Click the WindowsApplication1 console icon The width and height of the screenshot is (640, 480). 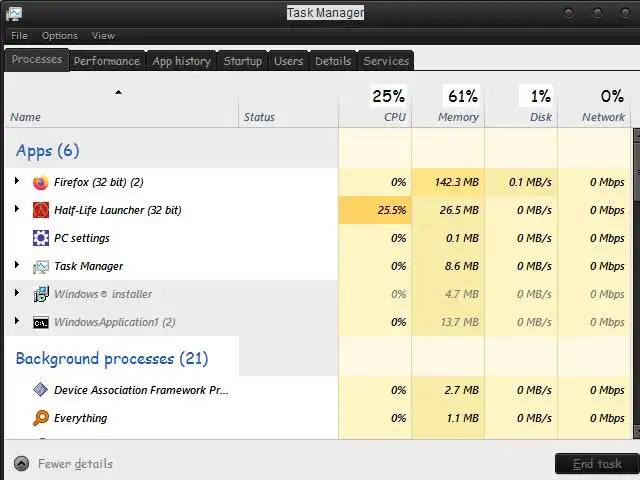[x=40, y=323]
